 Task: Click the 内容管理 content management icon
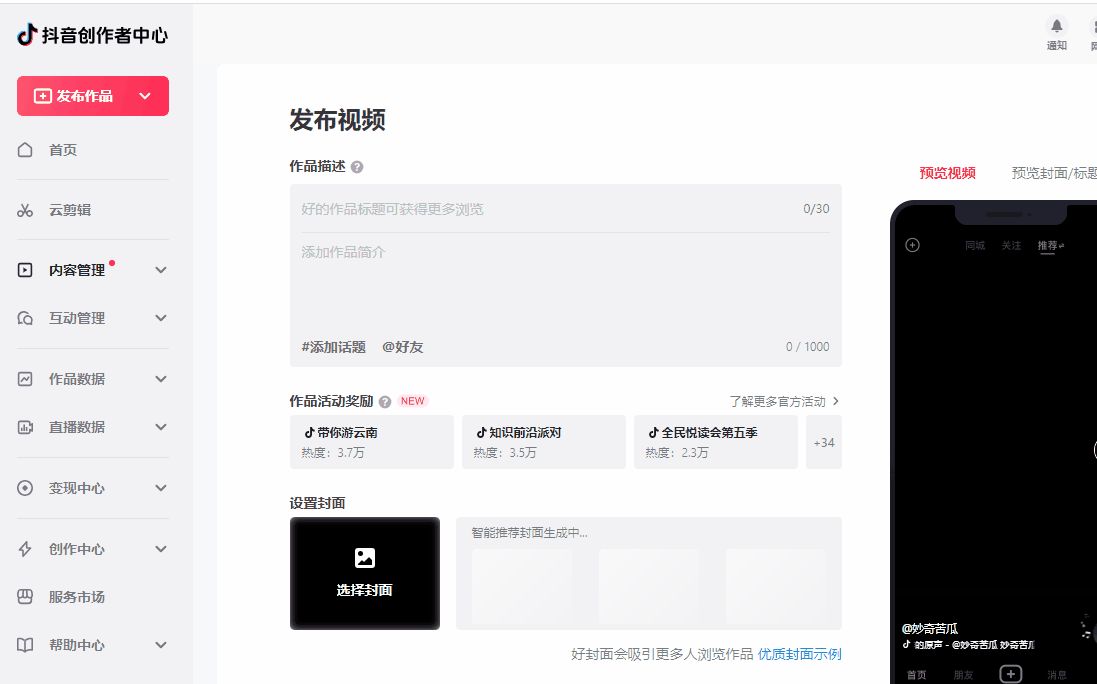[23, 269]
